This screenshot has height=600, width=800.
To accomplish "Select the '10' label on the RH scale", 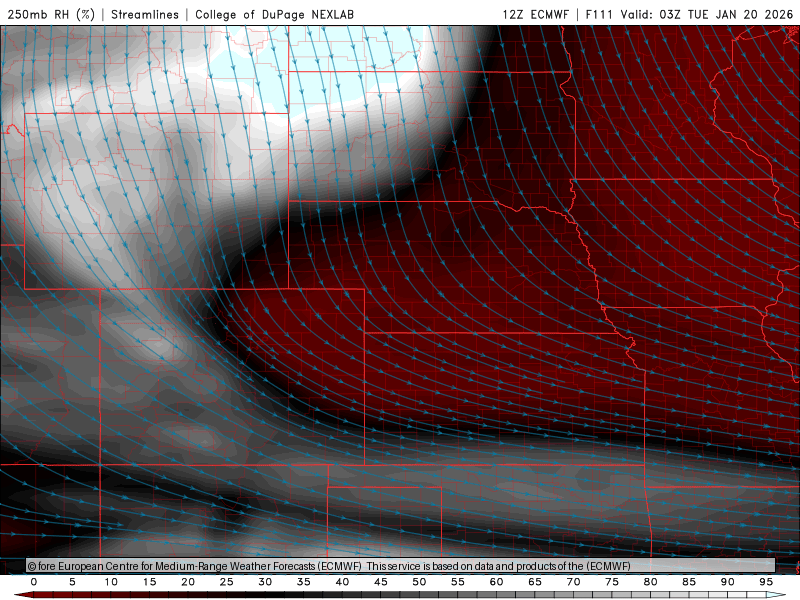I will [x=111, y=582].
